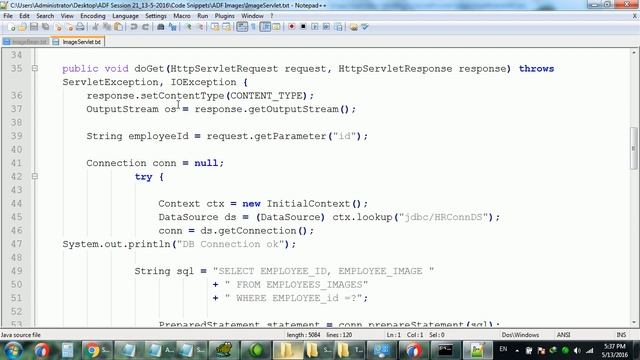This screenshot has width=640, height=360.
Task: Open the Replace dialog toolbar icon
Action: (x=172, y=27)
